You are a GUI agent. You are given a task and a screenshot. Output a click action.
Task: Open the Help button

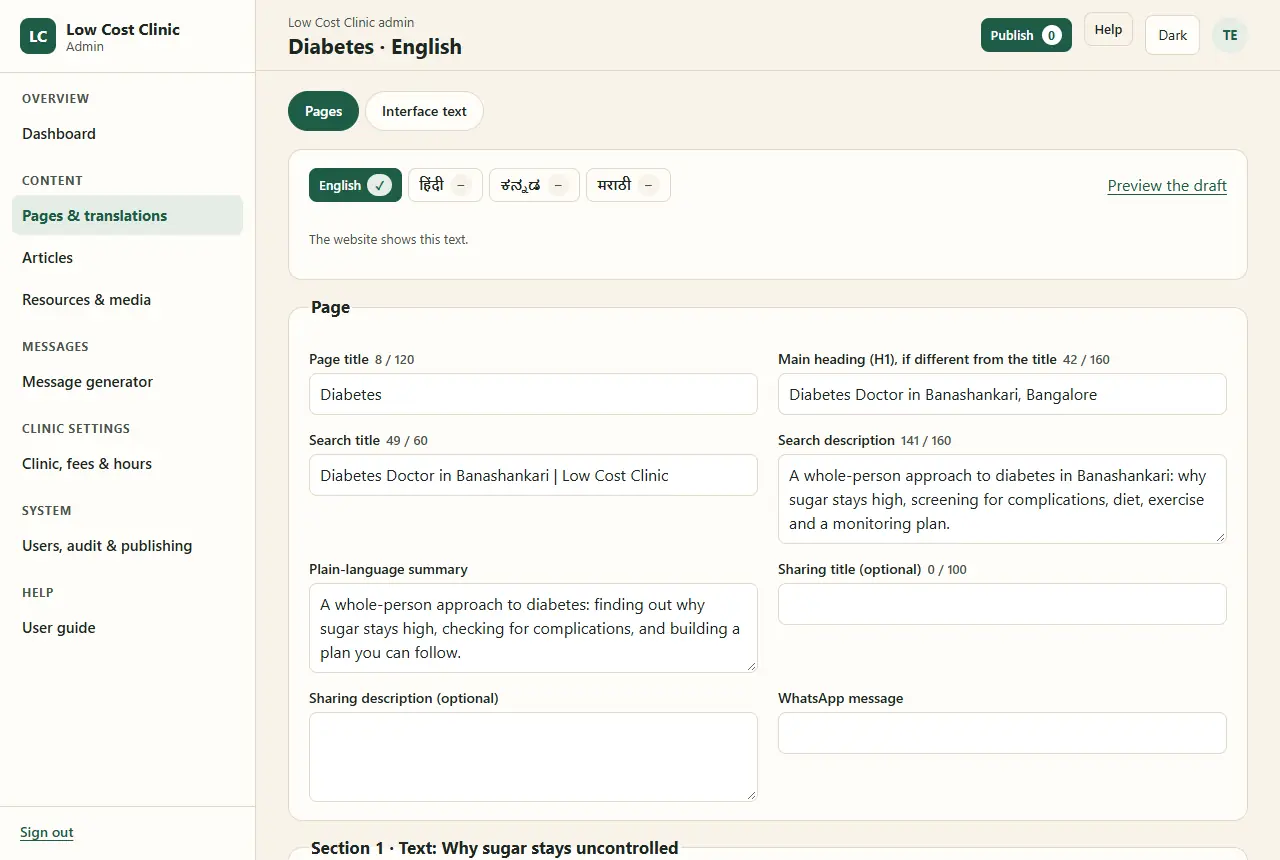click(x=1108, y=30)
